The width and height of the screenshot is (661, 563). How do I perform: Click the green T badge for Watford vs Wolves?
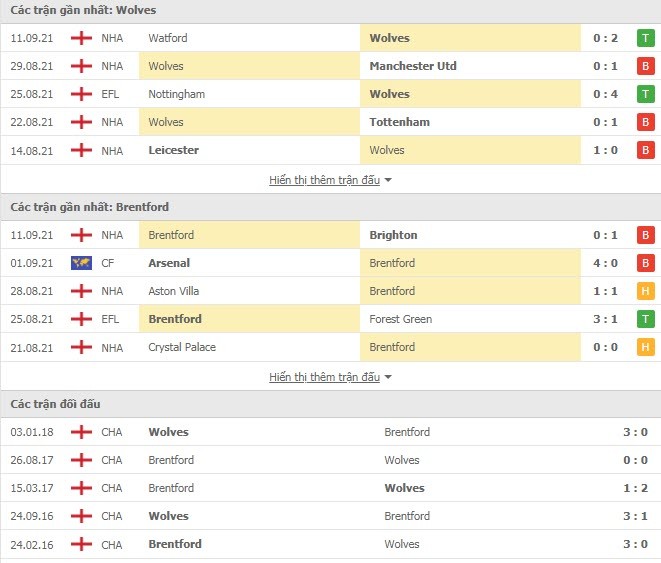point(645,38)
